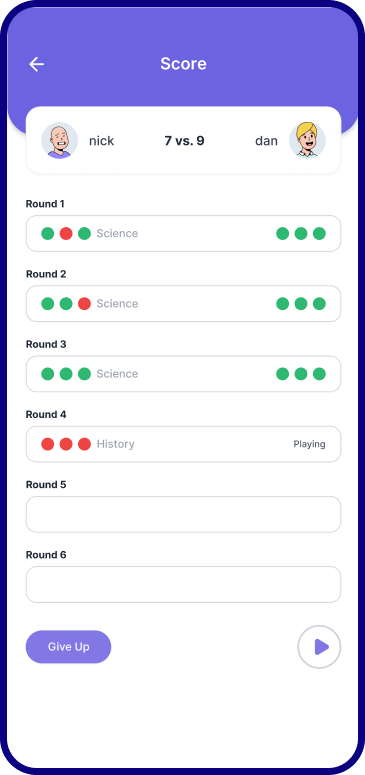Click nick's red dot in Round 2
The width and height of the screenshot is (365, 775).
point(85,303)
